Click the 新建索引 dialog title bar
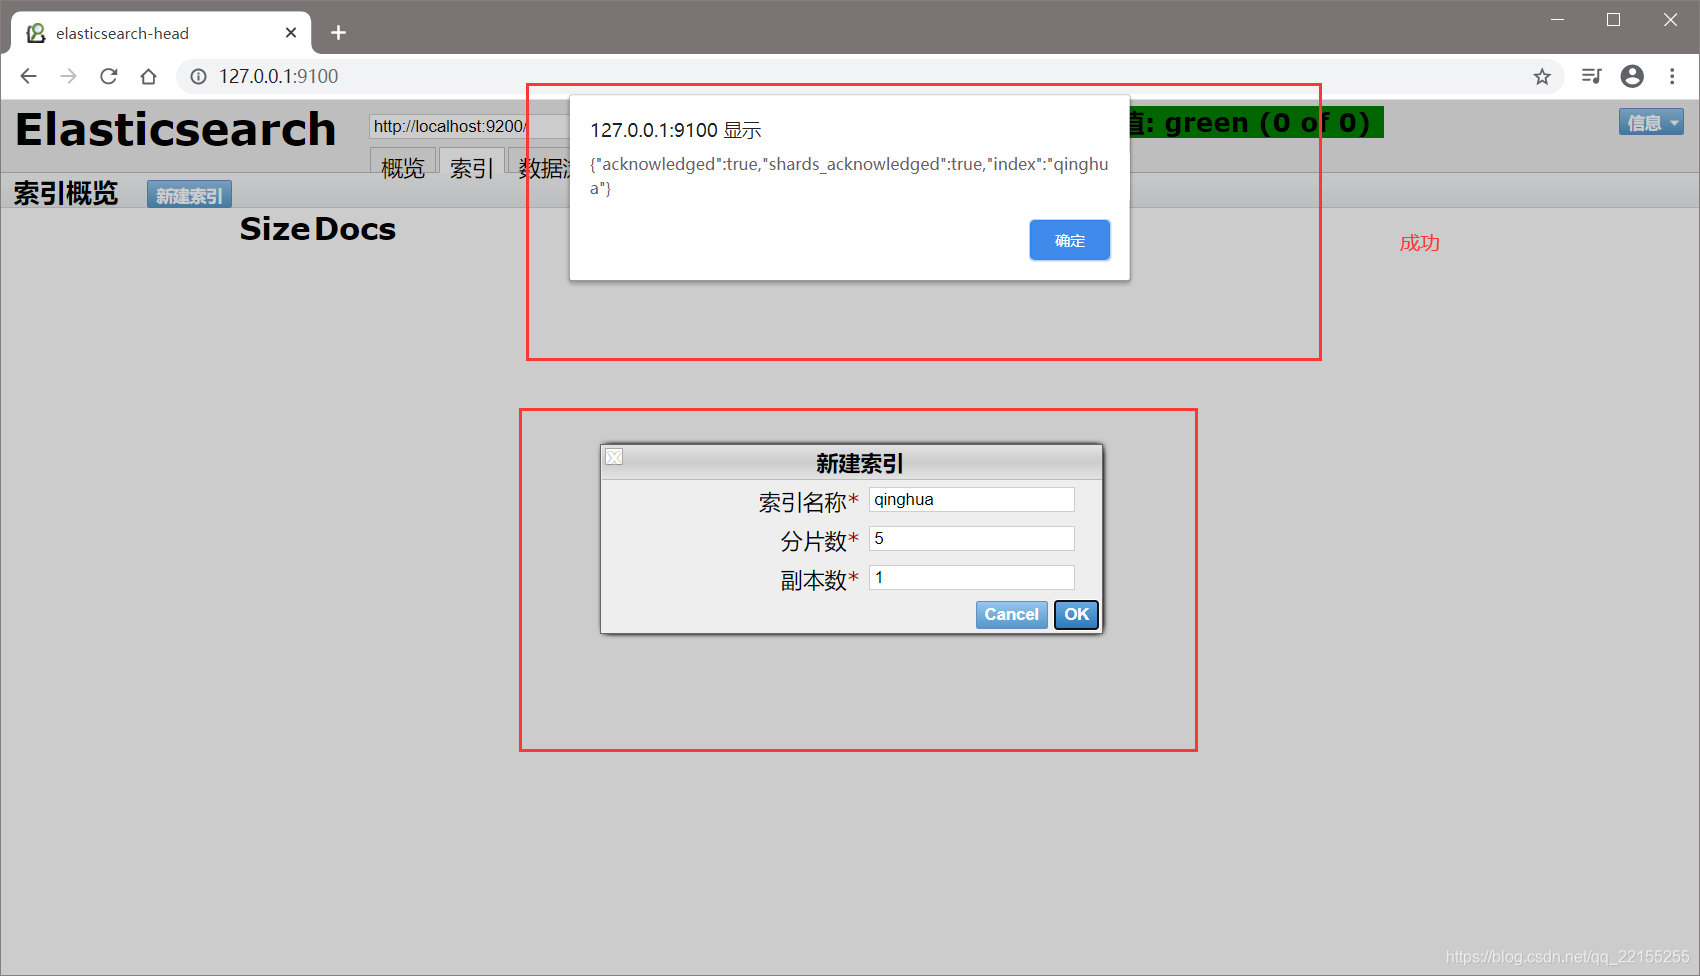 click(x=852, y=462)
